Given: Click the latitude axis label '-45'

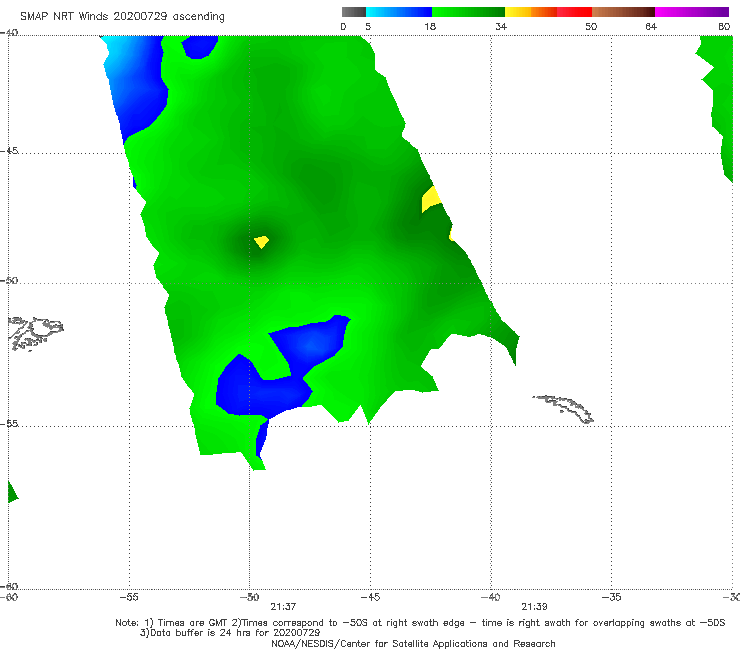Looking at the screenshot, I should click(9, 151).
